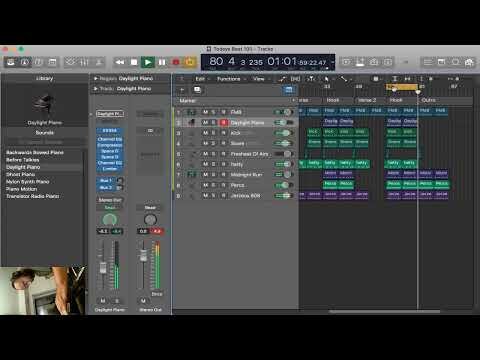Image resolution: width=480 pixels, height=360 pixels.
Task: Click the Pause transport button
Action: pos(162,62)
